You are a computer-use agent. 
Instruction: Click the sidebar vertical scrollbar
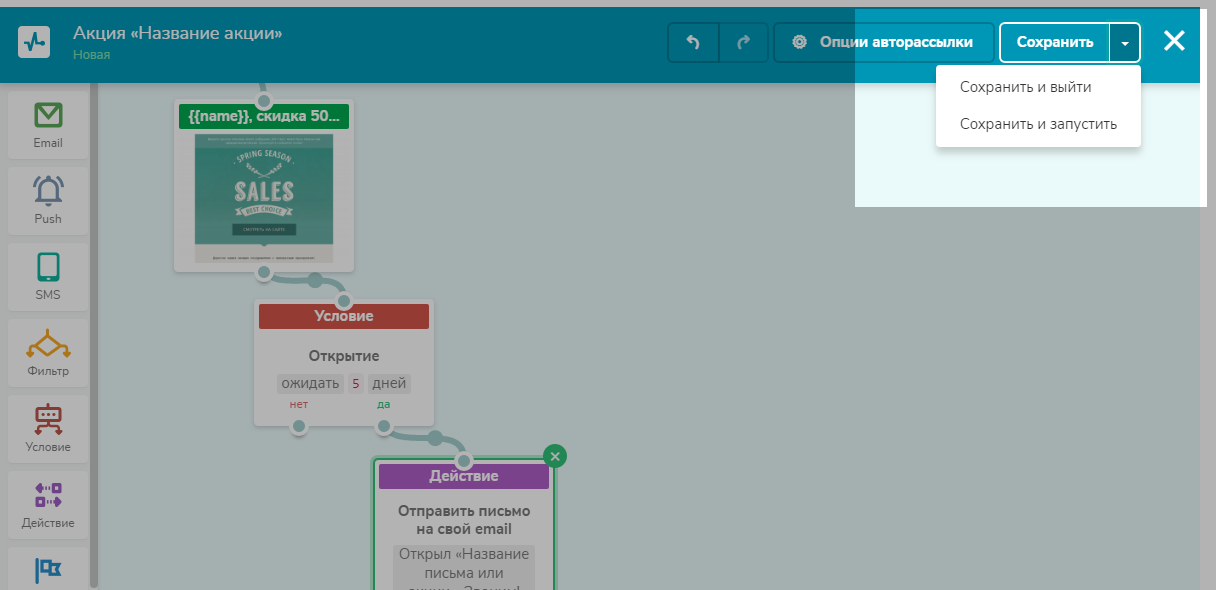coord(94,336)
